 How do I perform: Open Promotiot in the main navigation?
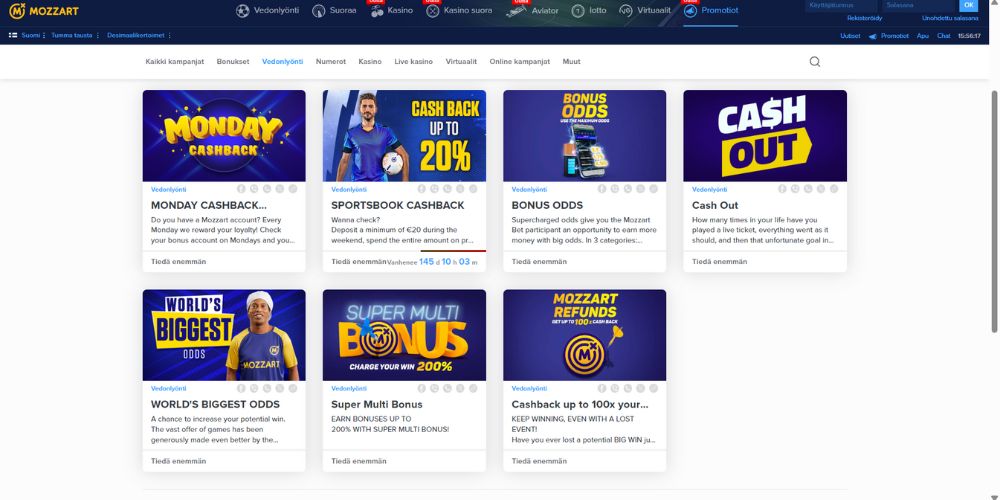pyautogui.click(x=710, y=11)
